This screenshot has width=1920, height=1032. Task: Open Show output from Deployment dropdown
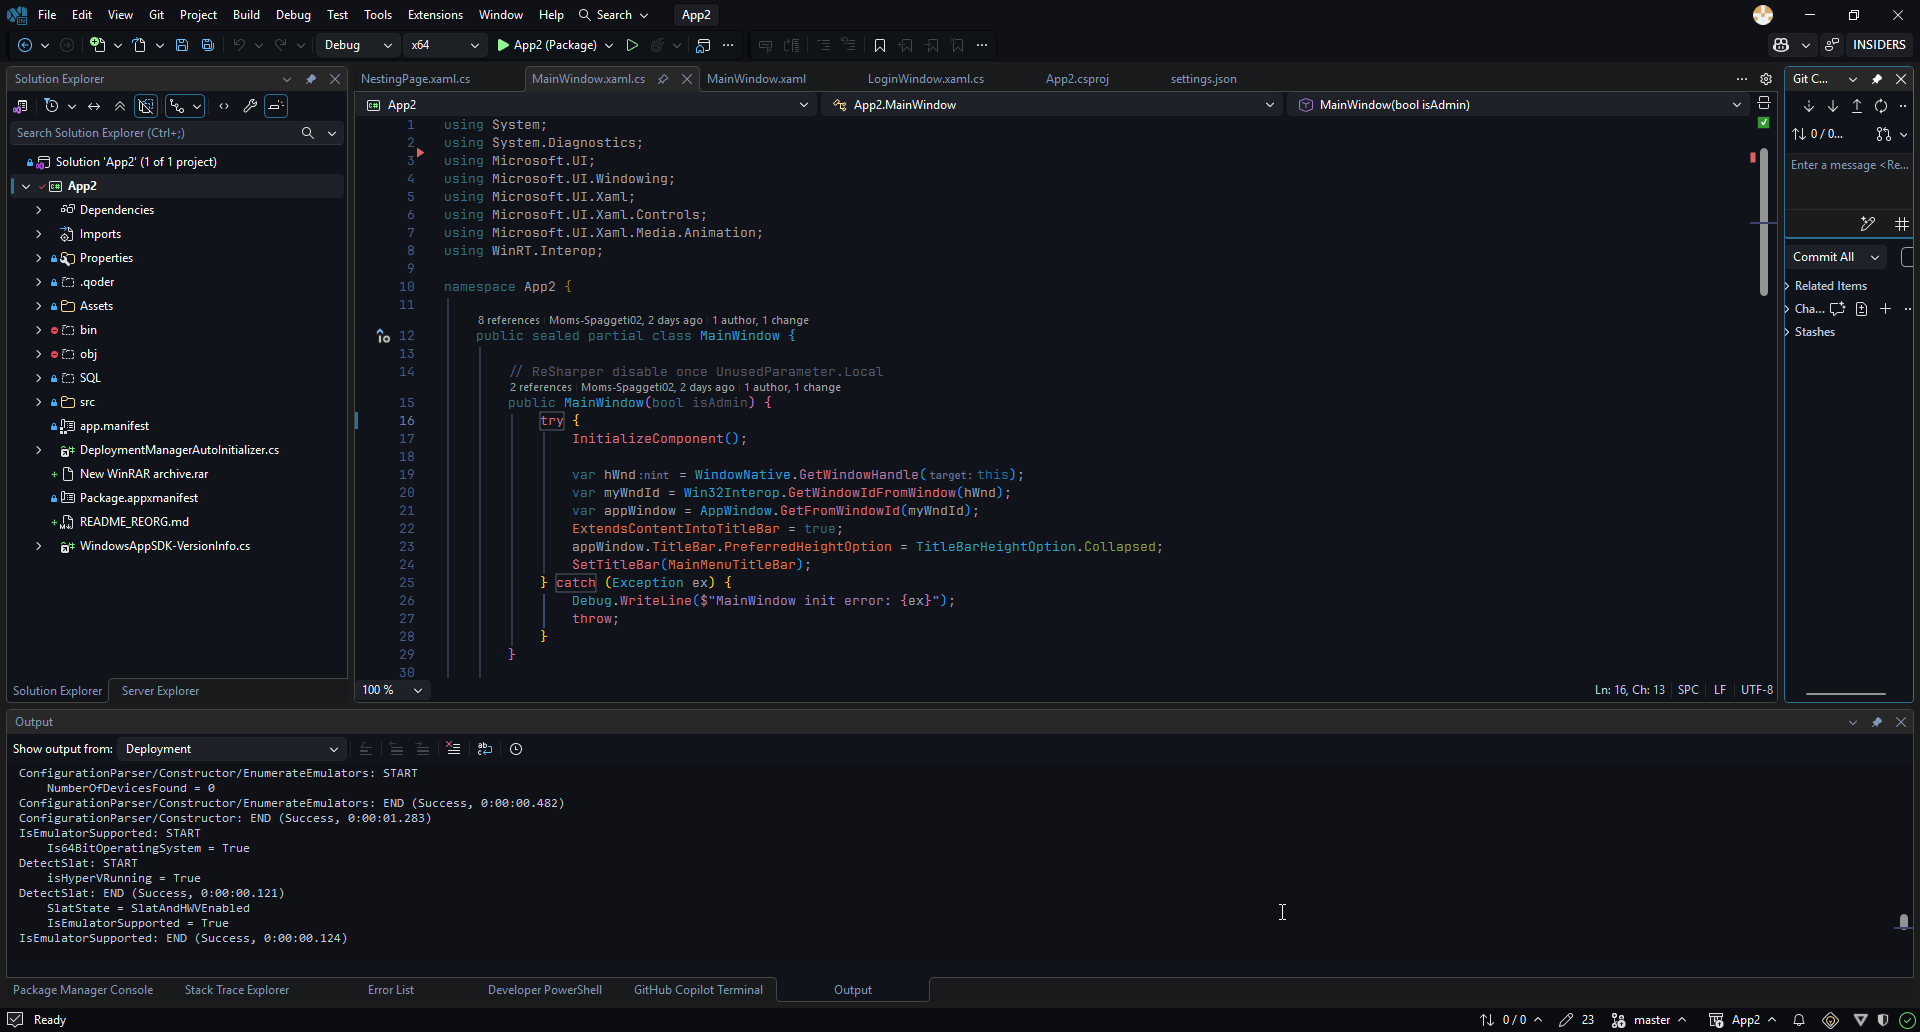click(x=231, y=749)
